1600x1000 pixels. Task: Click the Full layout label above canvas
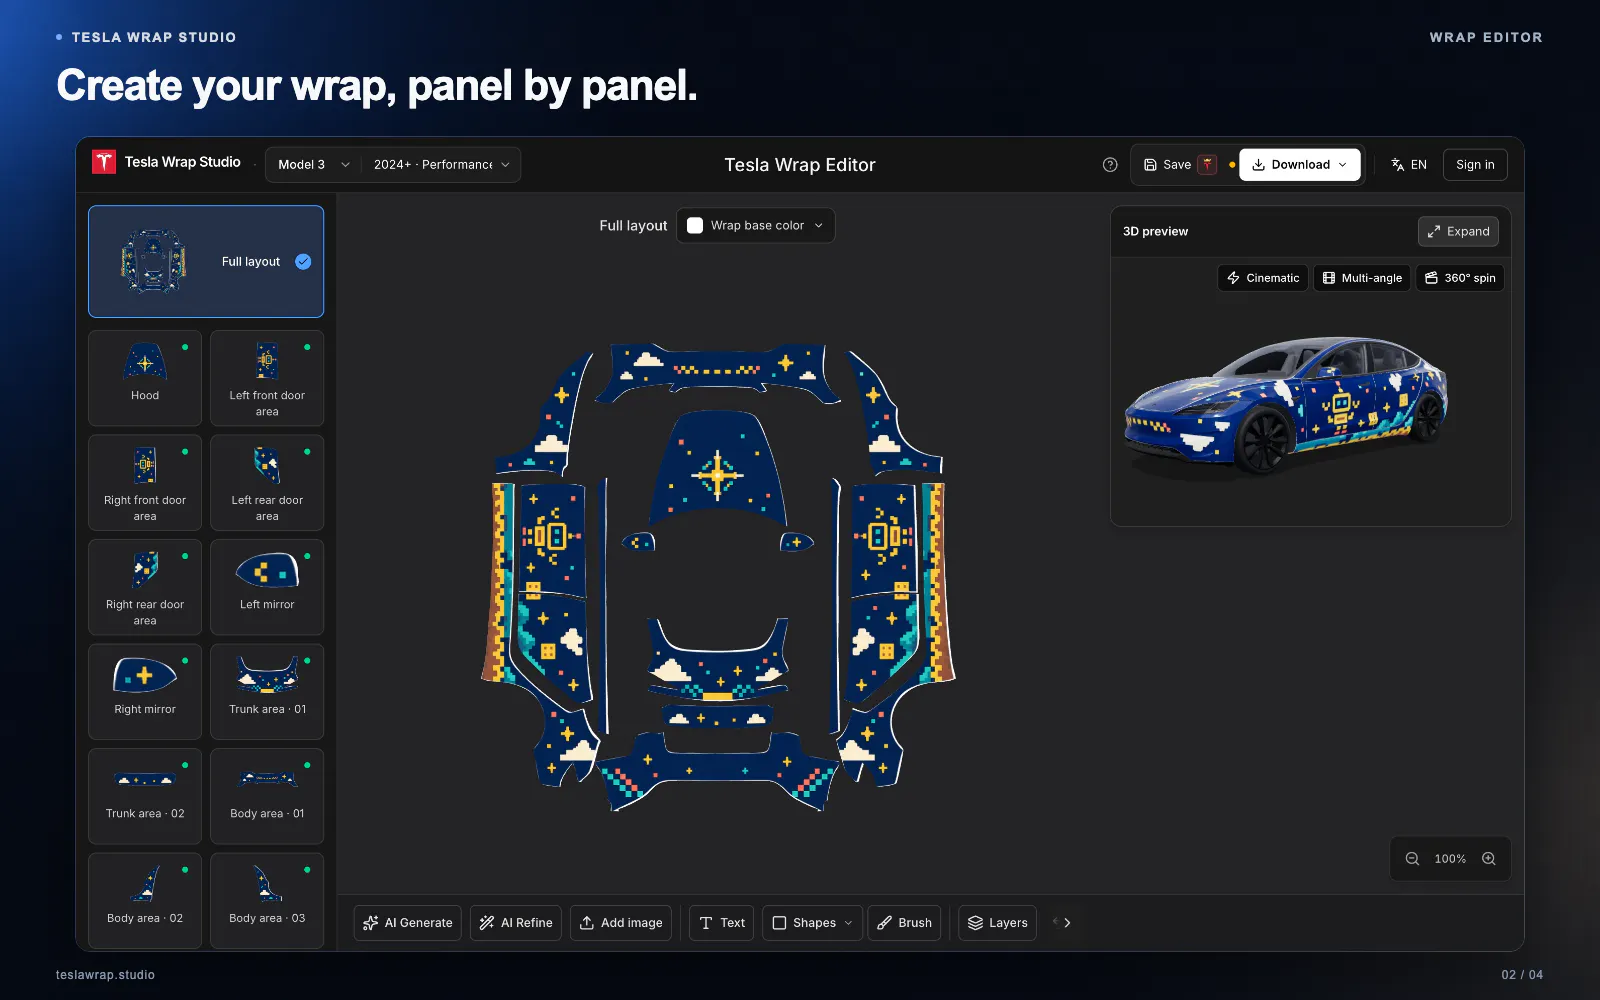pyautogui.click(x=633, y=226)
